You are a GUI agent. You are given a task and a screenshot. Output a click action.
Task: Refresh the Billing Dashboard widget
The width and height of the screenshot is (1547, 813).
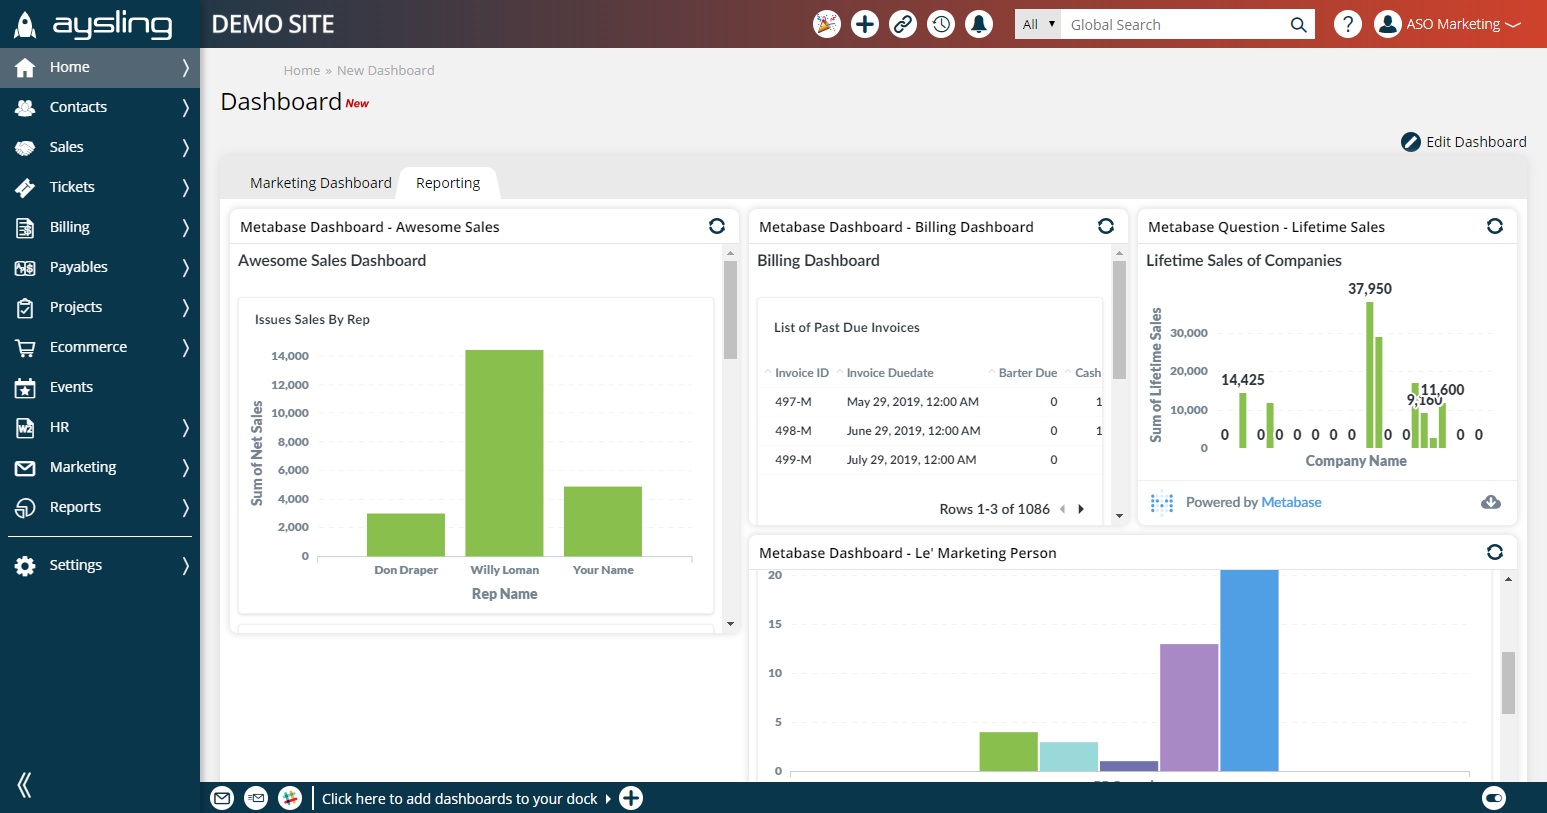coord(1106,226)
